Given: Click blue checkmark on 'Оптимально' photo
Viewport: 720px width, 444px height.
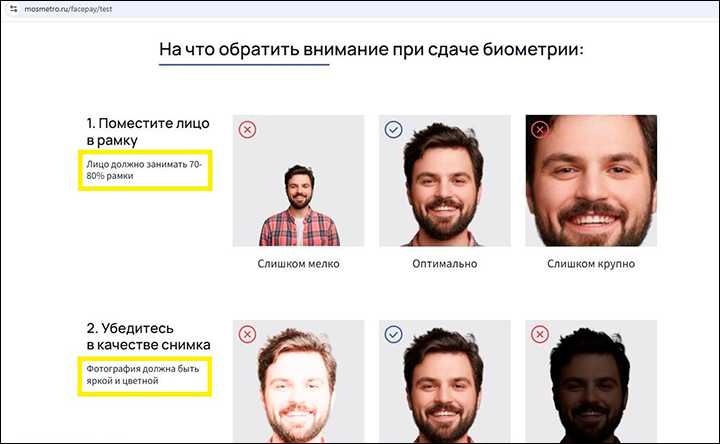Looking at the screenshot, I should point(394,130).
